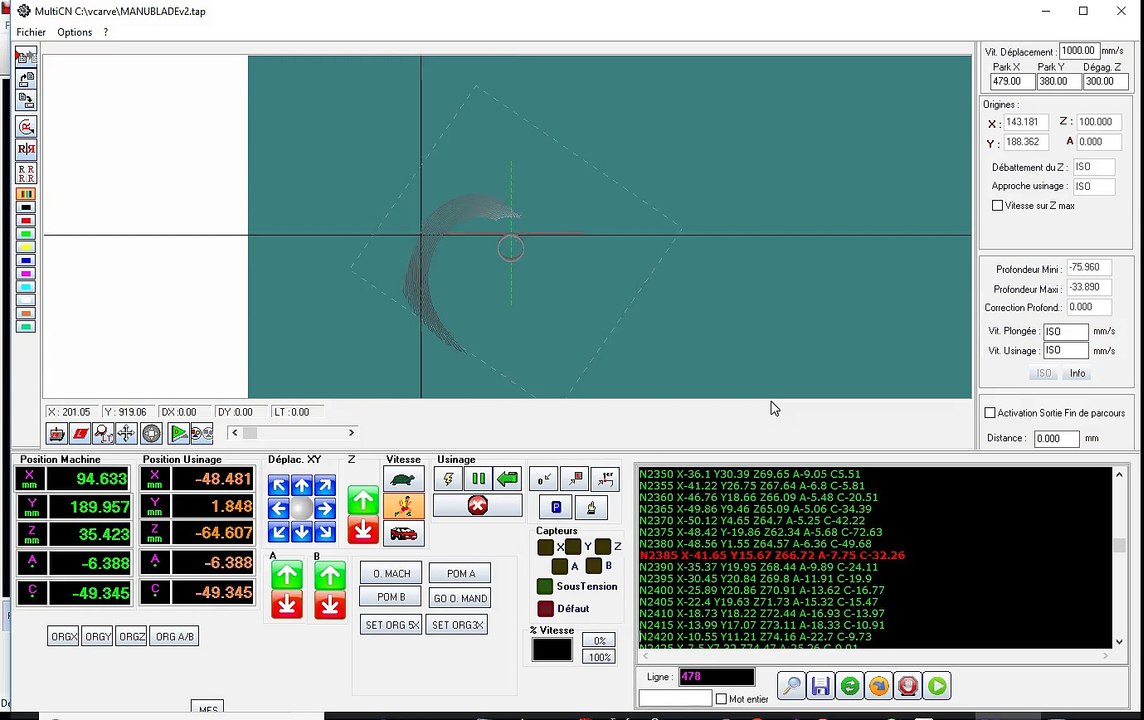
Task: Select G-code line N2385 highlighted in red
Action: (x=772, y=555)
